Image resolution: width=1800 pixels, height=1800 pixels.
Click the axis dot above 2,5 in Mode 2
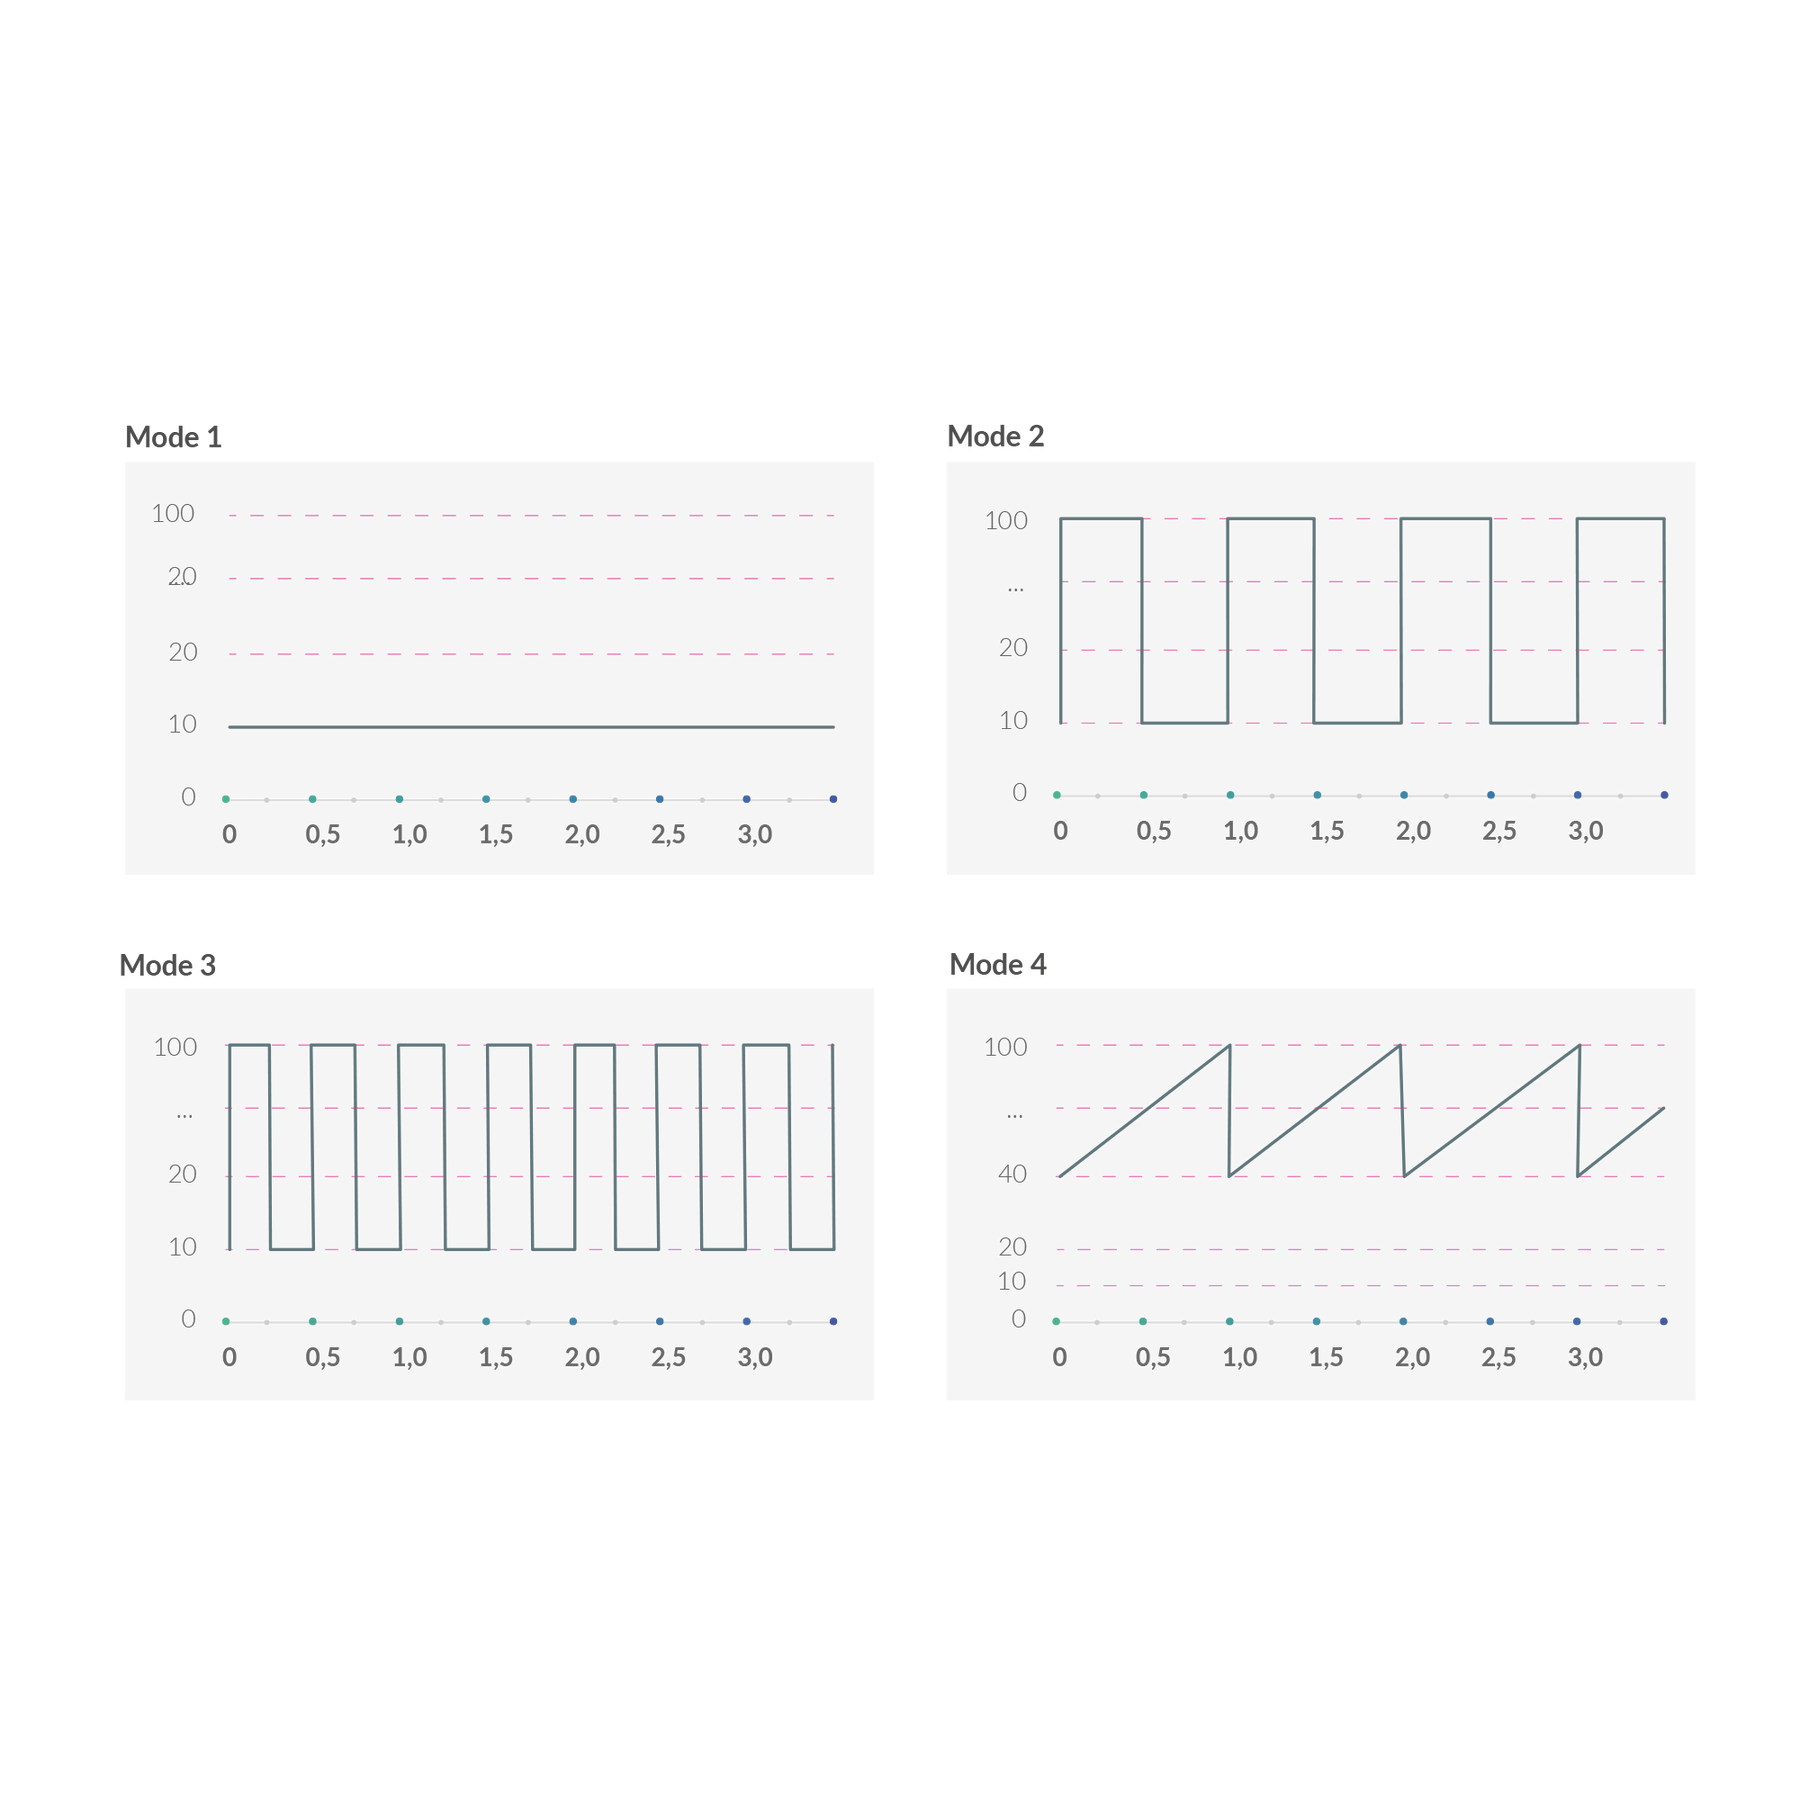(x=1491, y=795)
